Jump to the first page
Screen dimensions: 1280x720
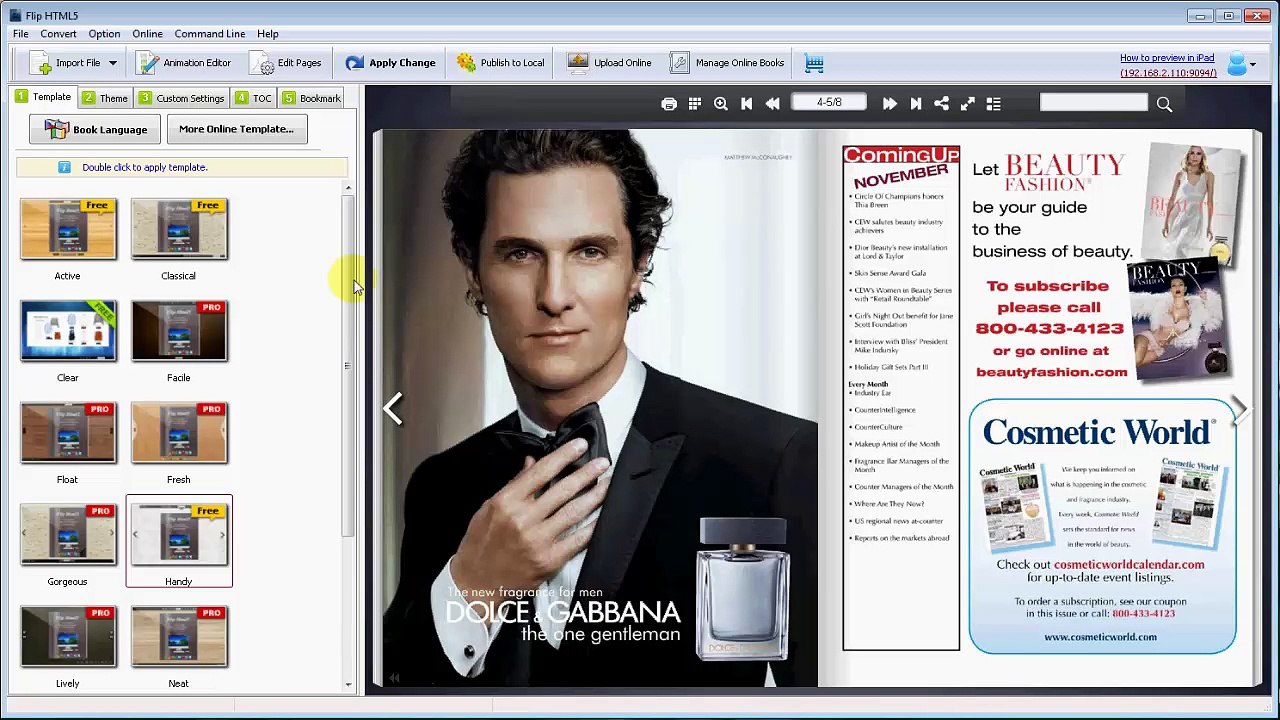point(746,104)
